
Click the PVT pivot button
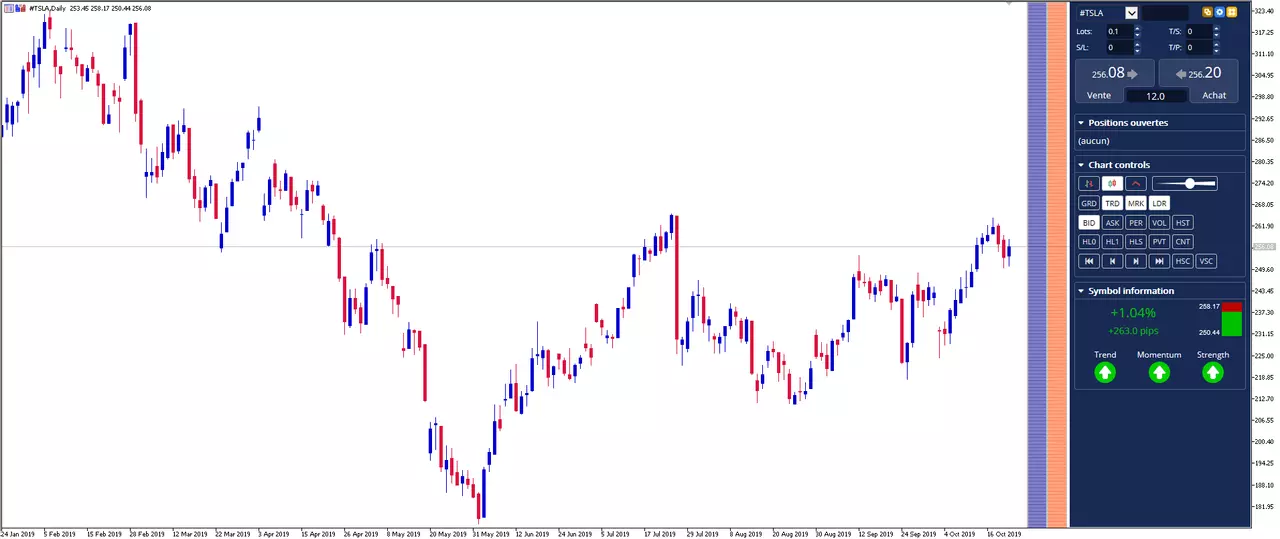(1159, 242)
